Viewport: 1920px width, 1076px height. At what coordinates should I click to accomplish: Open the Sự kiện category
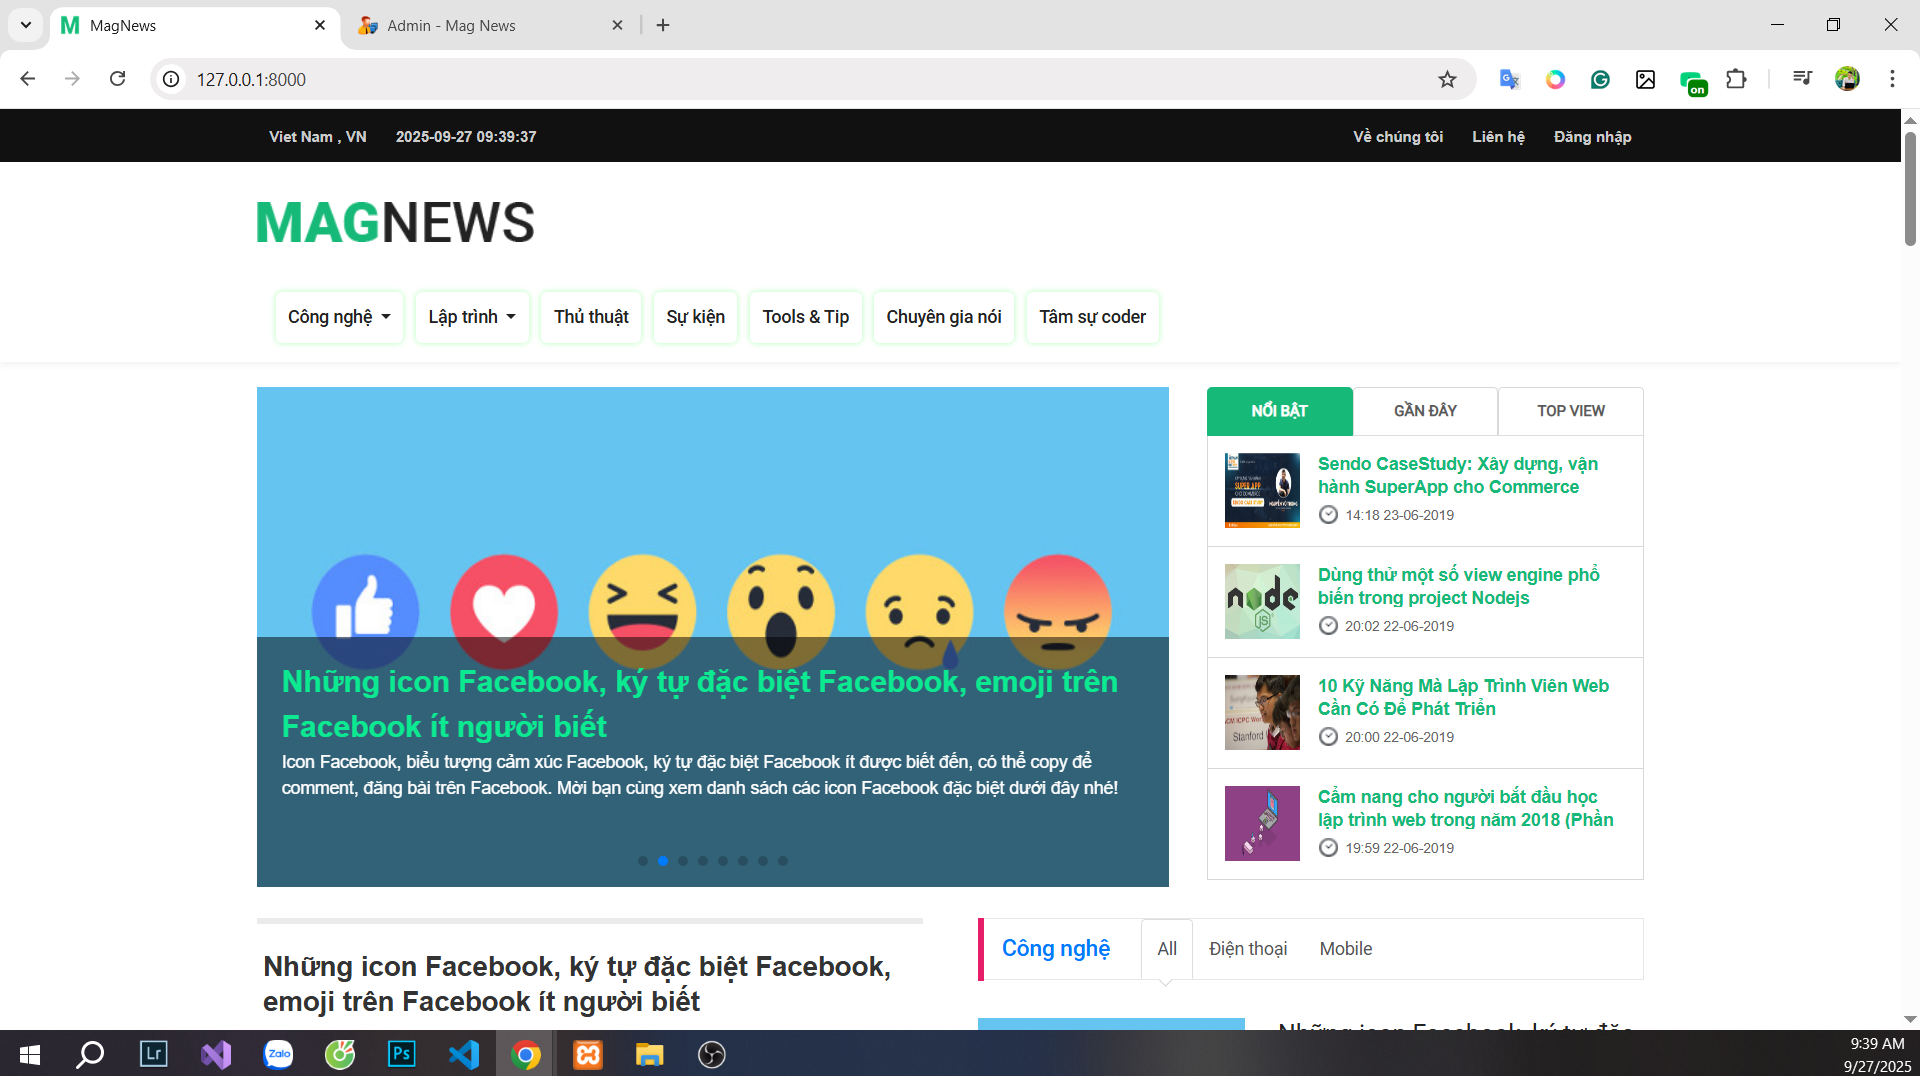tap(695, 317)
